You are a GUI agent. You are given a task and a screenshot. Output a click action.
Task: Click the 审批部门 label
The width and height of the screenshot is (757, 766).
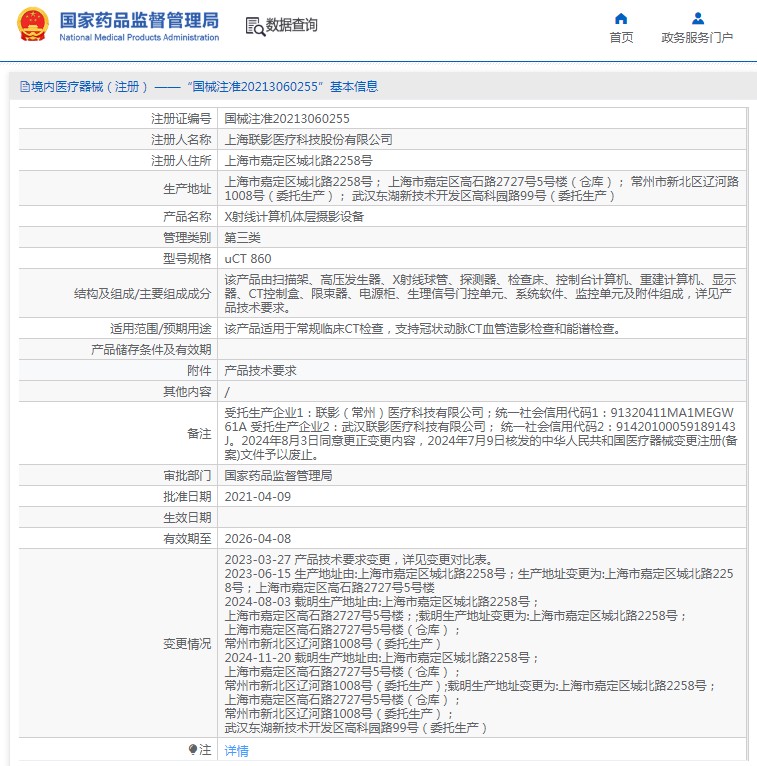pyautogui.click(x=187, y=476)
